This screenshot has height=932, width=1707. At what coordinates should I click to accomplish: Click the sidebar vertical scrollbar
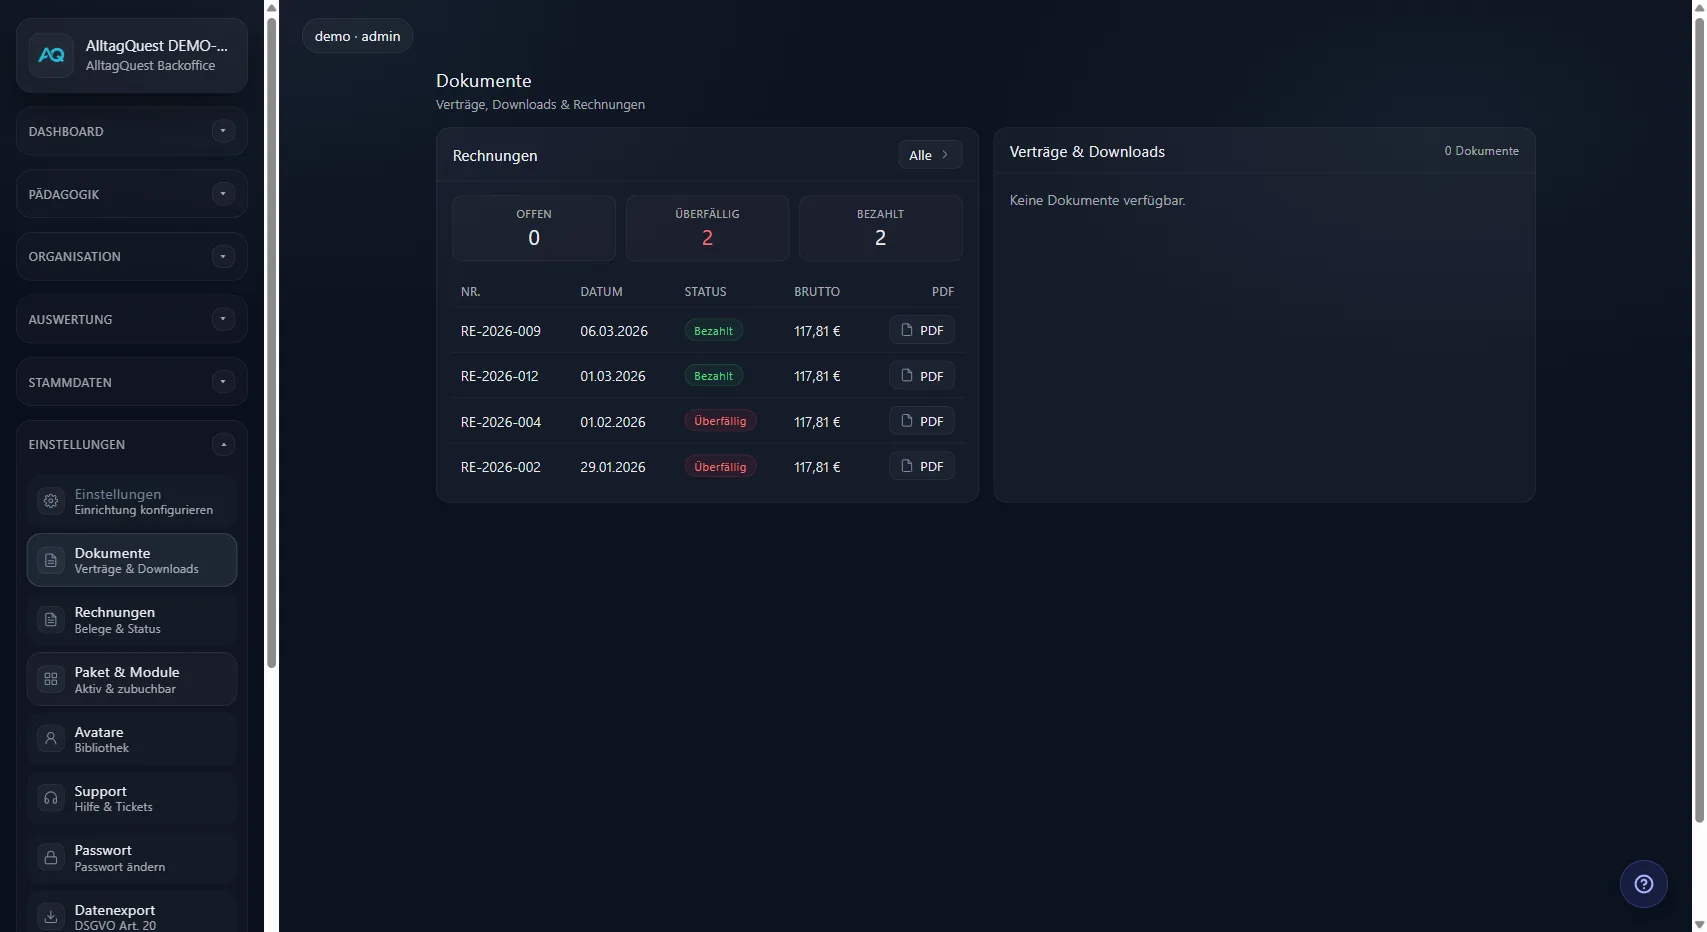tap(271, 340)
